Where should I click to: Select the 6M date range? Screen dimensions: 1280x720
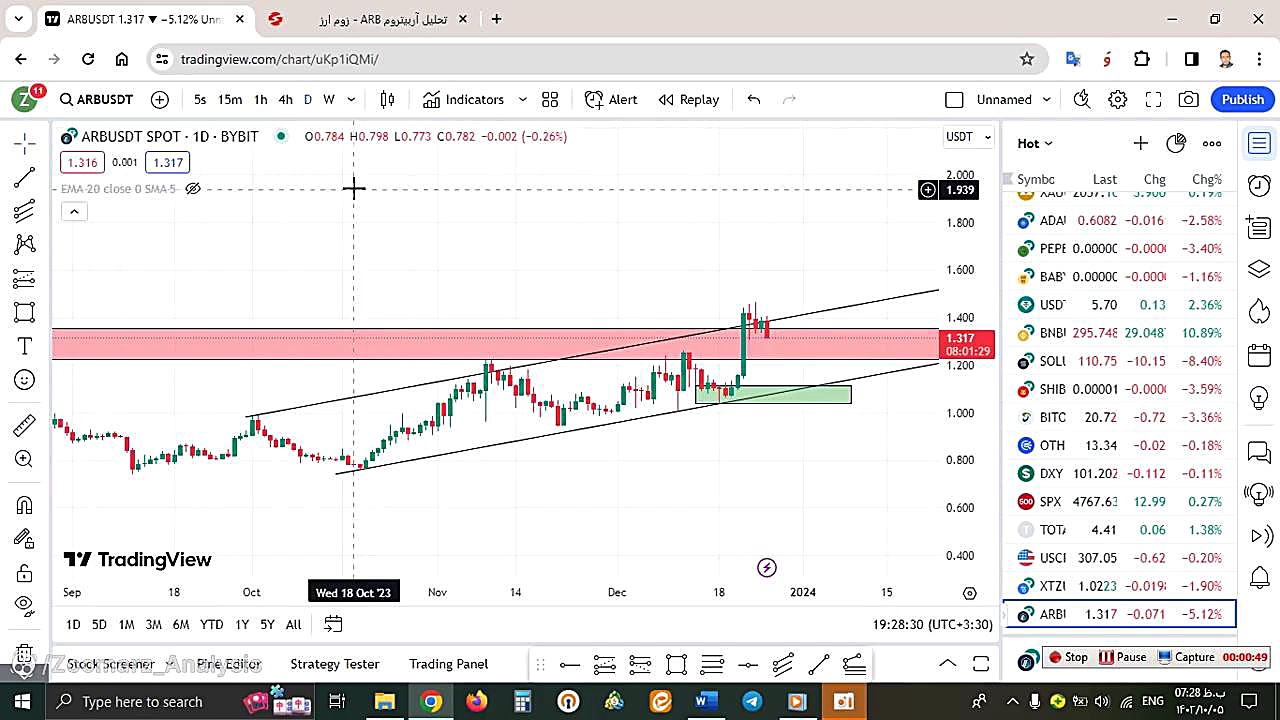(x=180, y=624)
